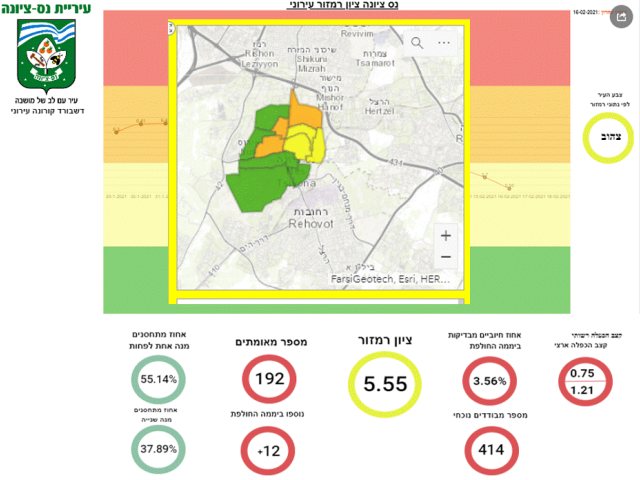
Task: Click the 3.56% positive tests gauge
Action: coord(489,381)
